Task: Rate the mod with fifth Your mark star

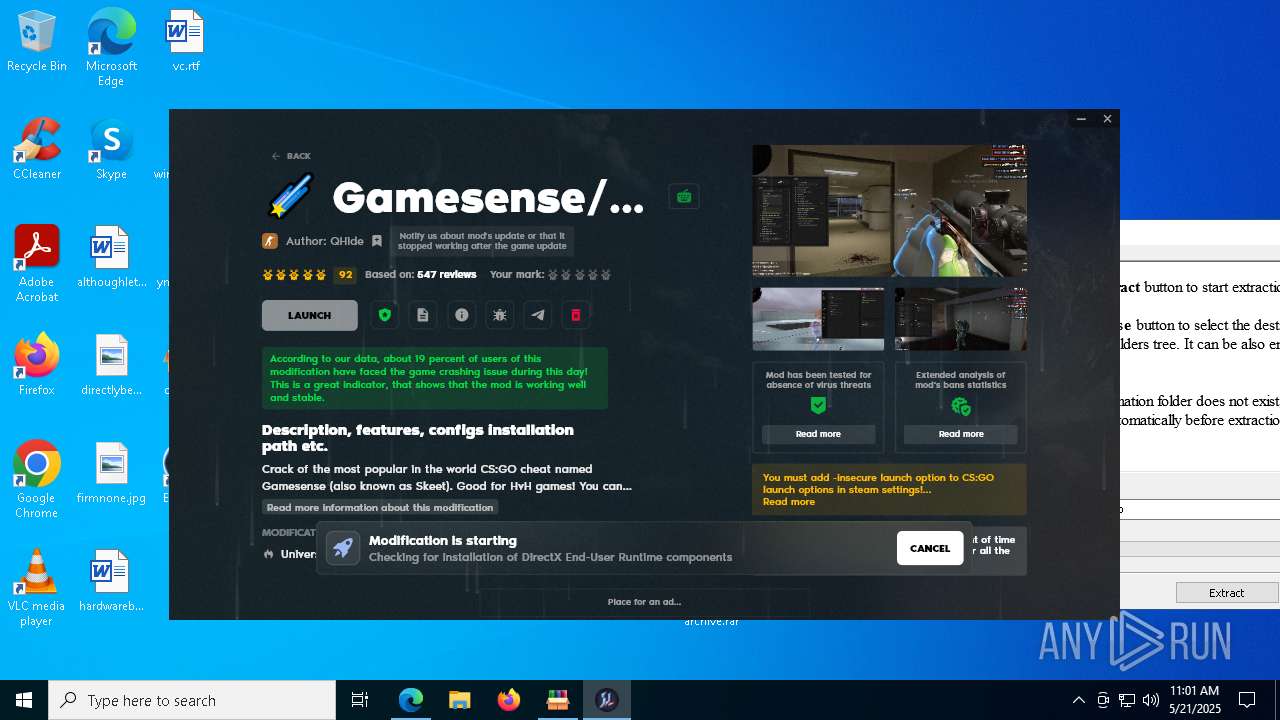Action: (605, 275)
